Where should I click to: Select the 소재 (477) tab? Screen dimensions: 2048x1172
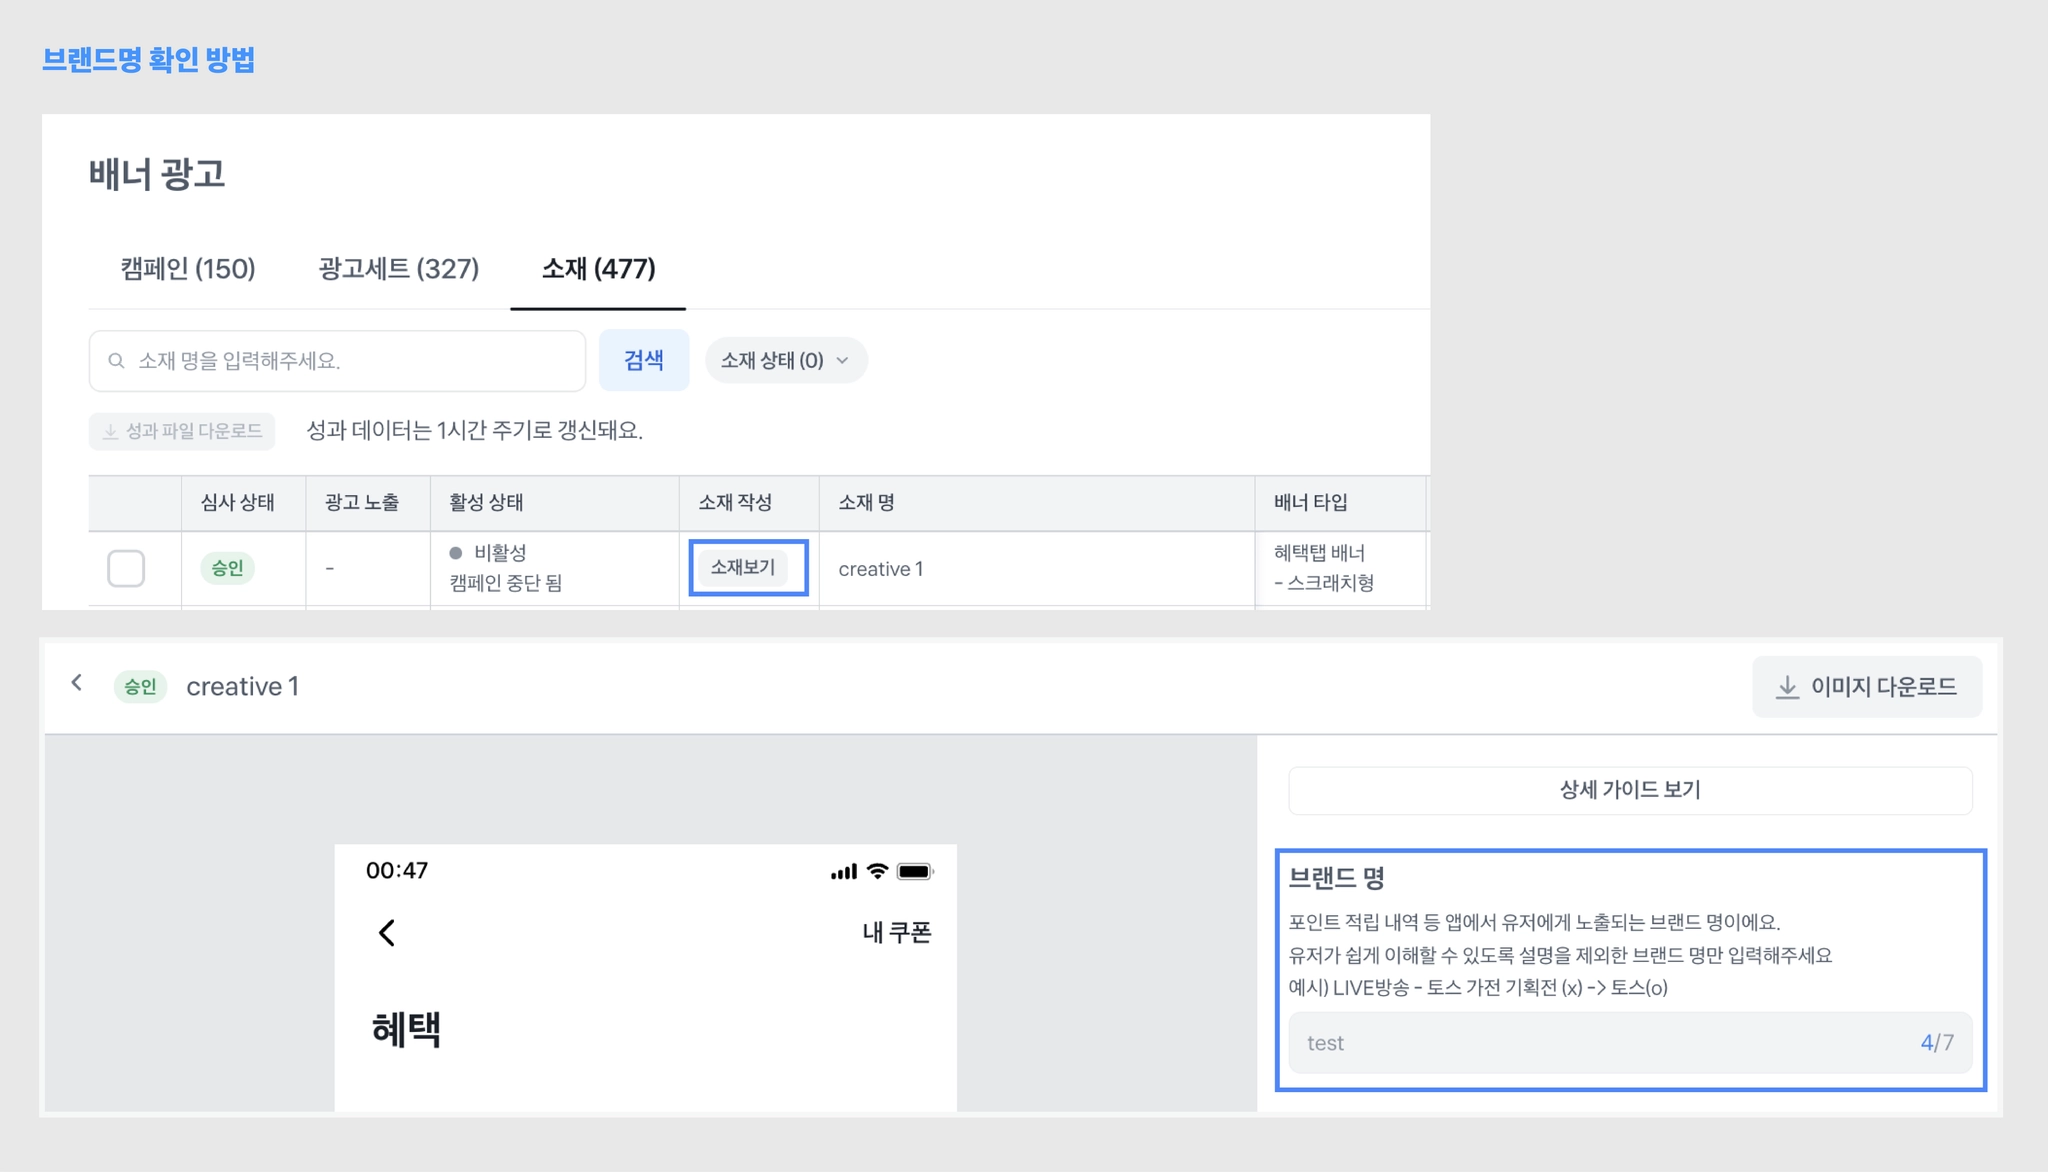[598, 268]
